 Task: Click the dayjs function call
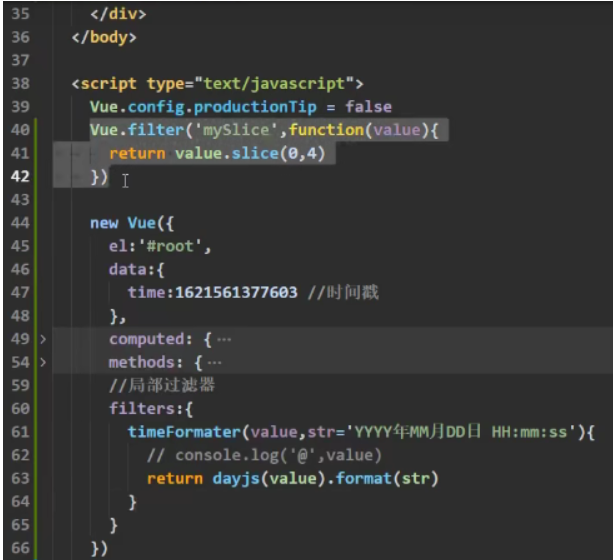[x=234, y=478]
